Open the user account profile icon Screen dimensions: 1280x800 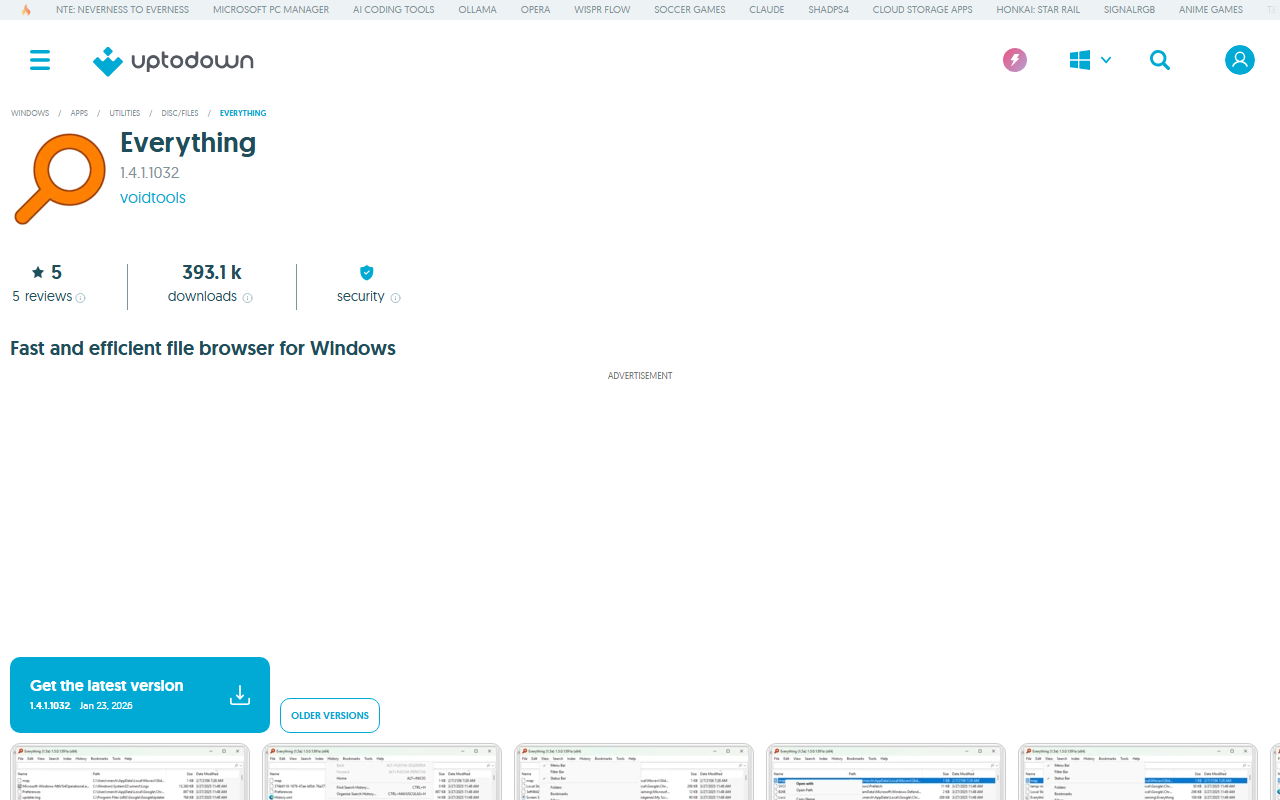point(1240,60)
